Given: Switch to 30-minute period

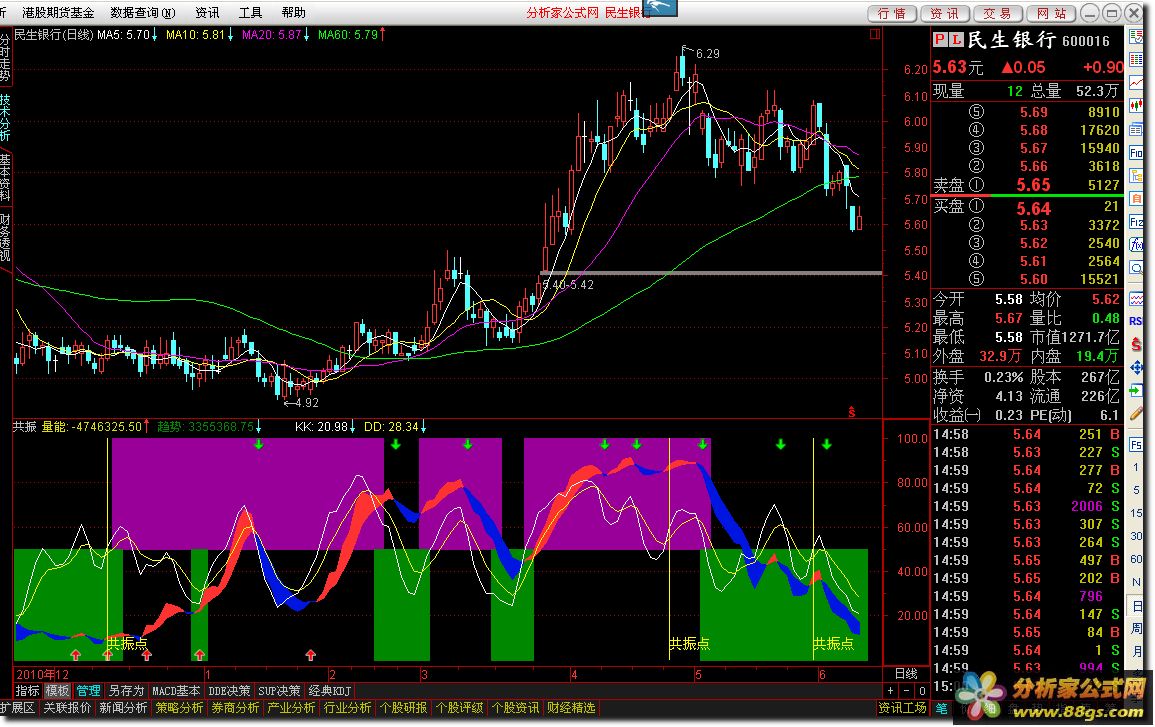Looking at the screenshot, I should pos(1137,536).
